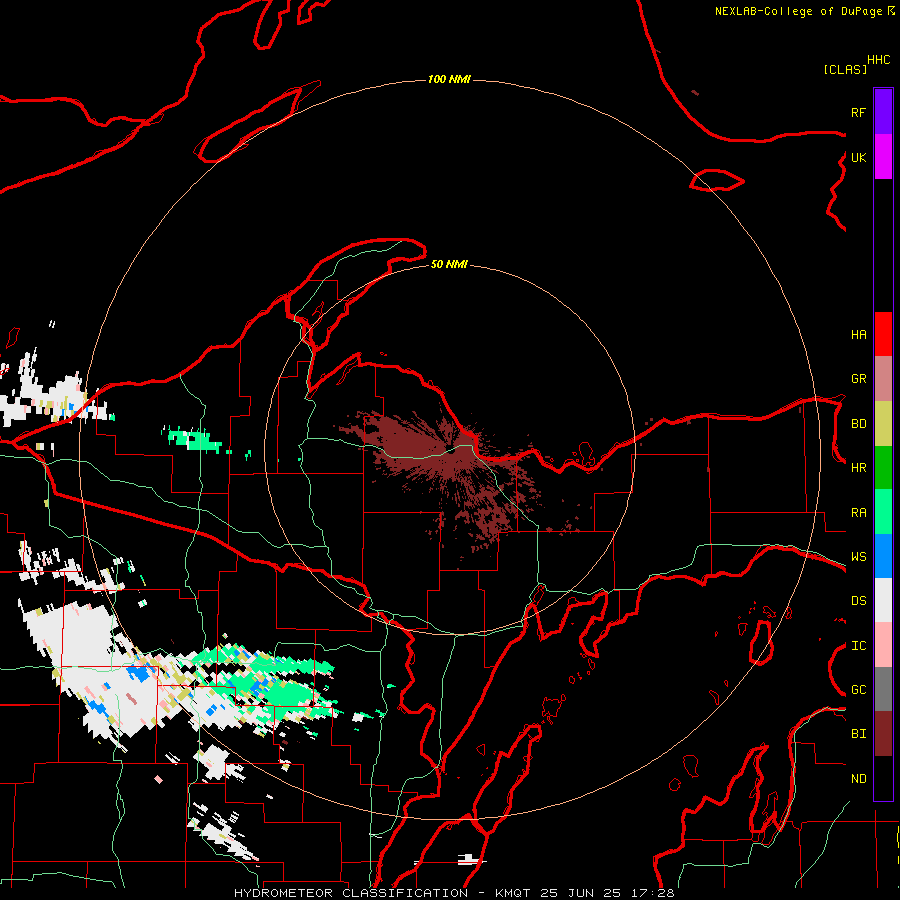The height and width of the screenshot is (900, 900).
Task: Click the small green rain echo northwest of radar
Action: click(194, 440)
